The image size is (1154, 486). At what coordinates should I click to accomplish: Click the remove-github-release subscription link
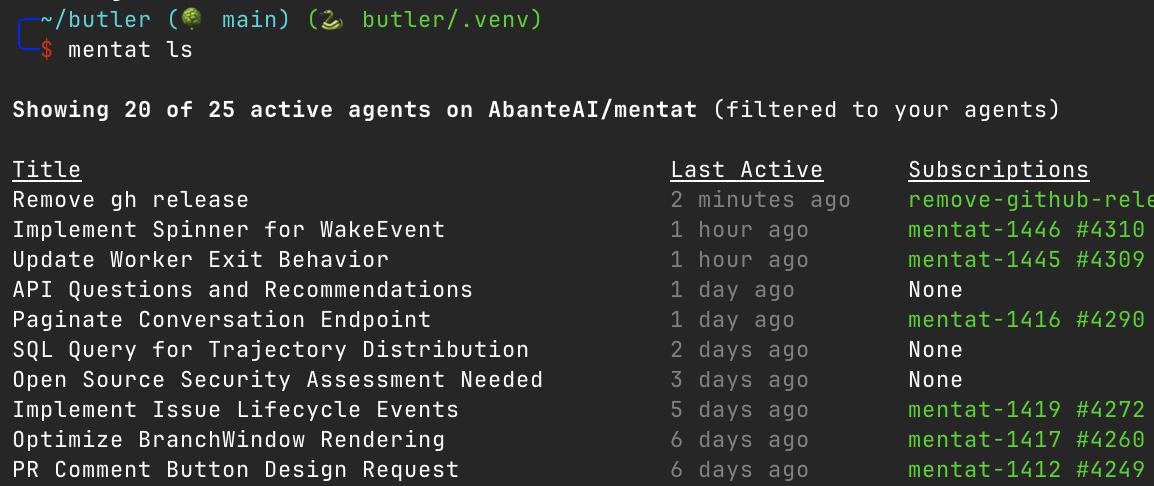[1030, 200]
